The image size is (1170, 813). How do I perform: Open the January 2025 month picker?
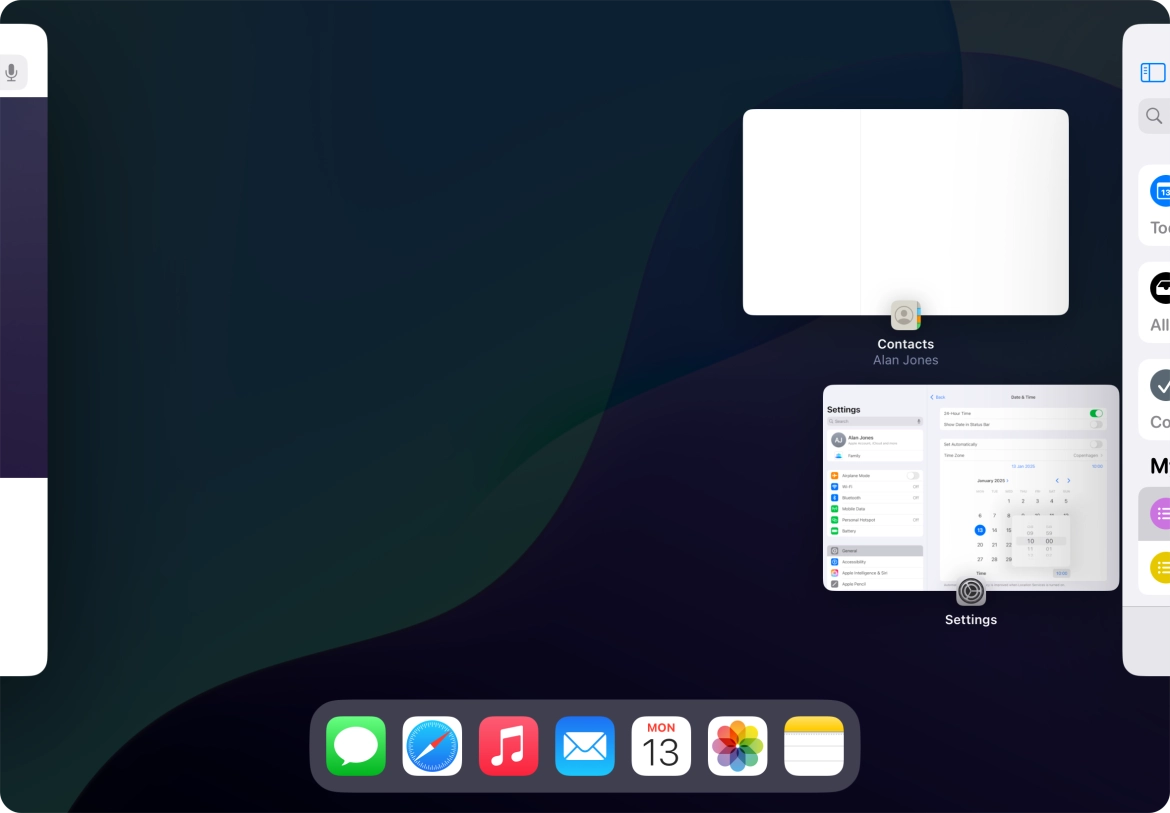(x=992, y=481)
